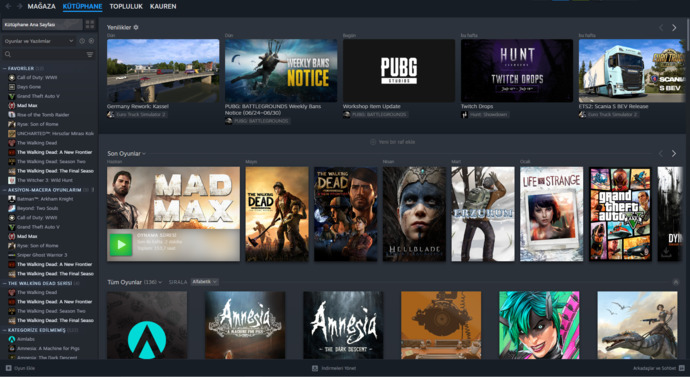Open The Walking Dead Final Season cover
The image size is (690, 377).
[277, 214]
